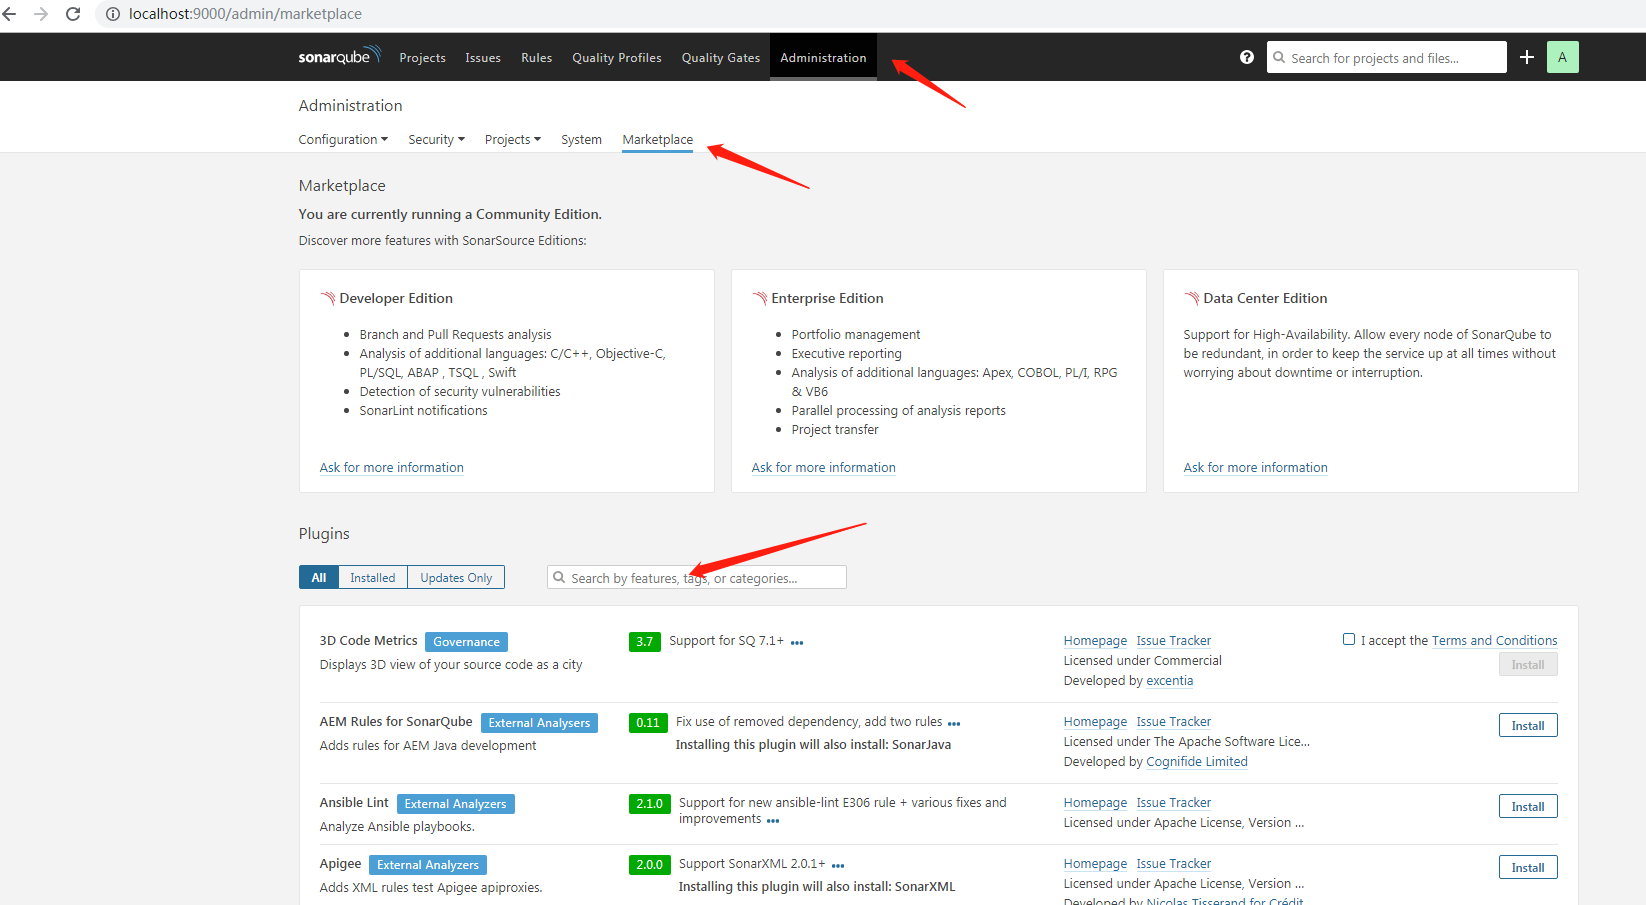Viewport: 1646px width, 905px height.
Task: Filter plugins by Updates Only
Action: (456, 577)
